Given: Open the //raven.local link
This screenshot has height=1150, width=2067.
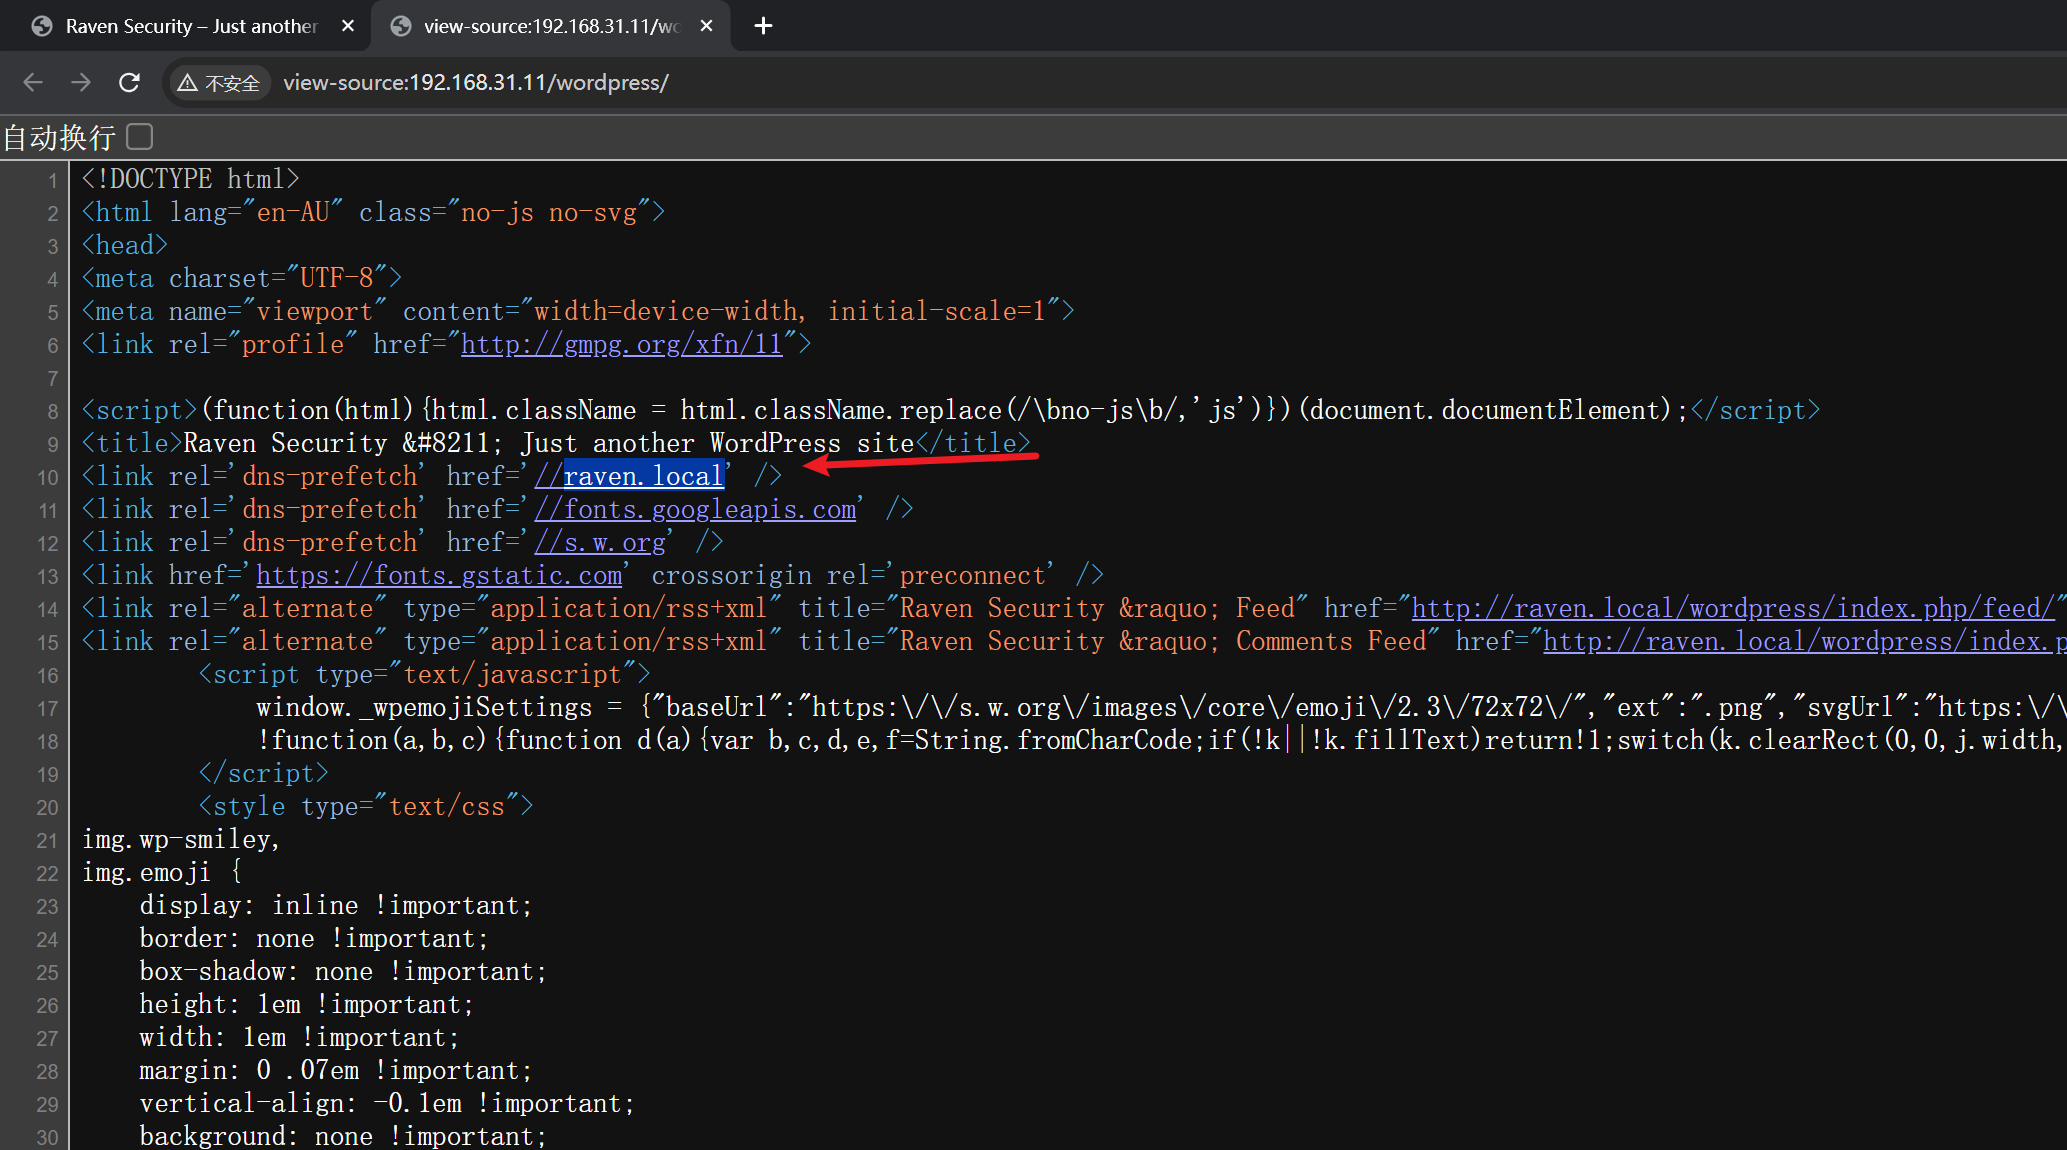Looking at the screenshot, I should [x=629, y=477].
